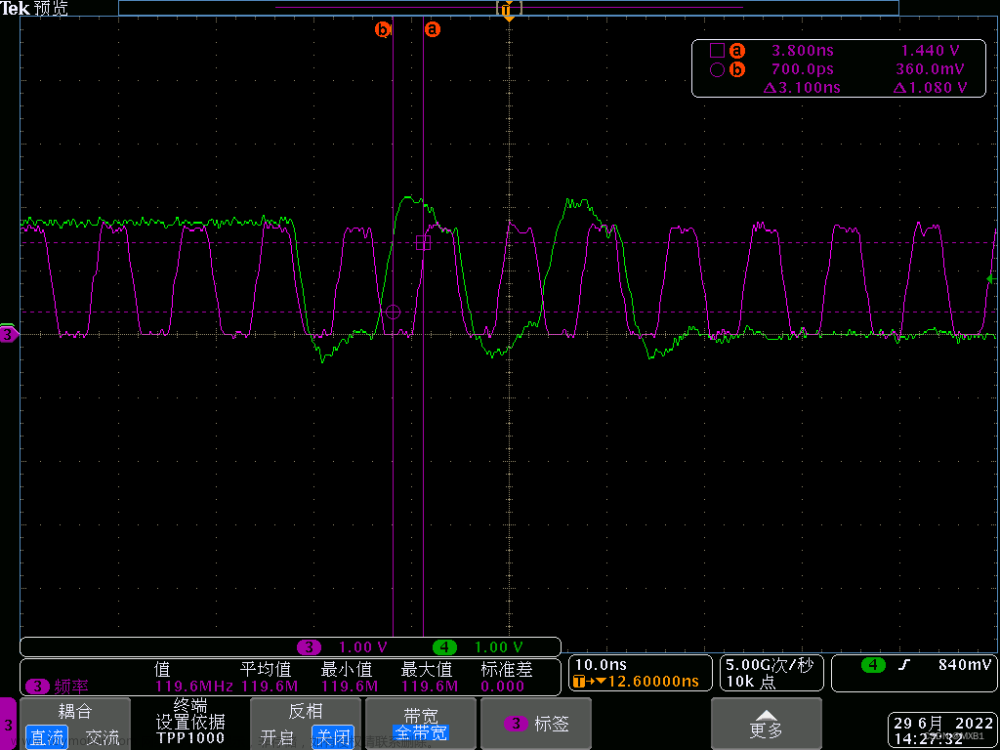The height and width of the screenshot is (750, 1000).
Task: Click the Δ1.080 V delta voltage readout
Action: 930,88
